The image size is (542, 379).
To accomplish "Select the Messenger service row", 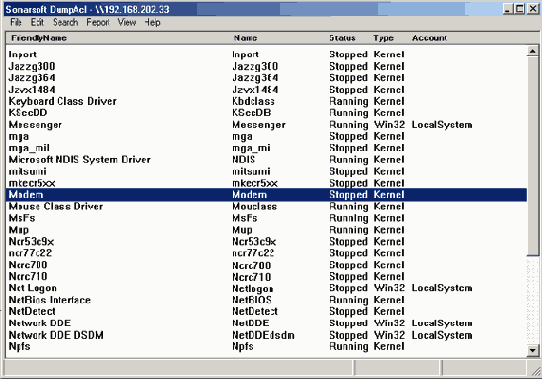I will (x=267, y=125).
